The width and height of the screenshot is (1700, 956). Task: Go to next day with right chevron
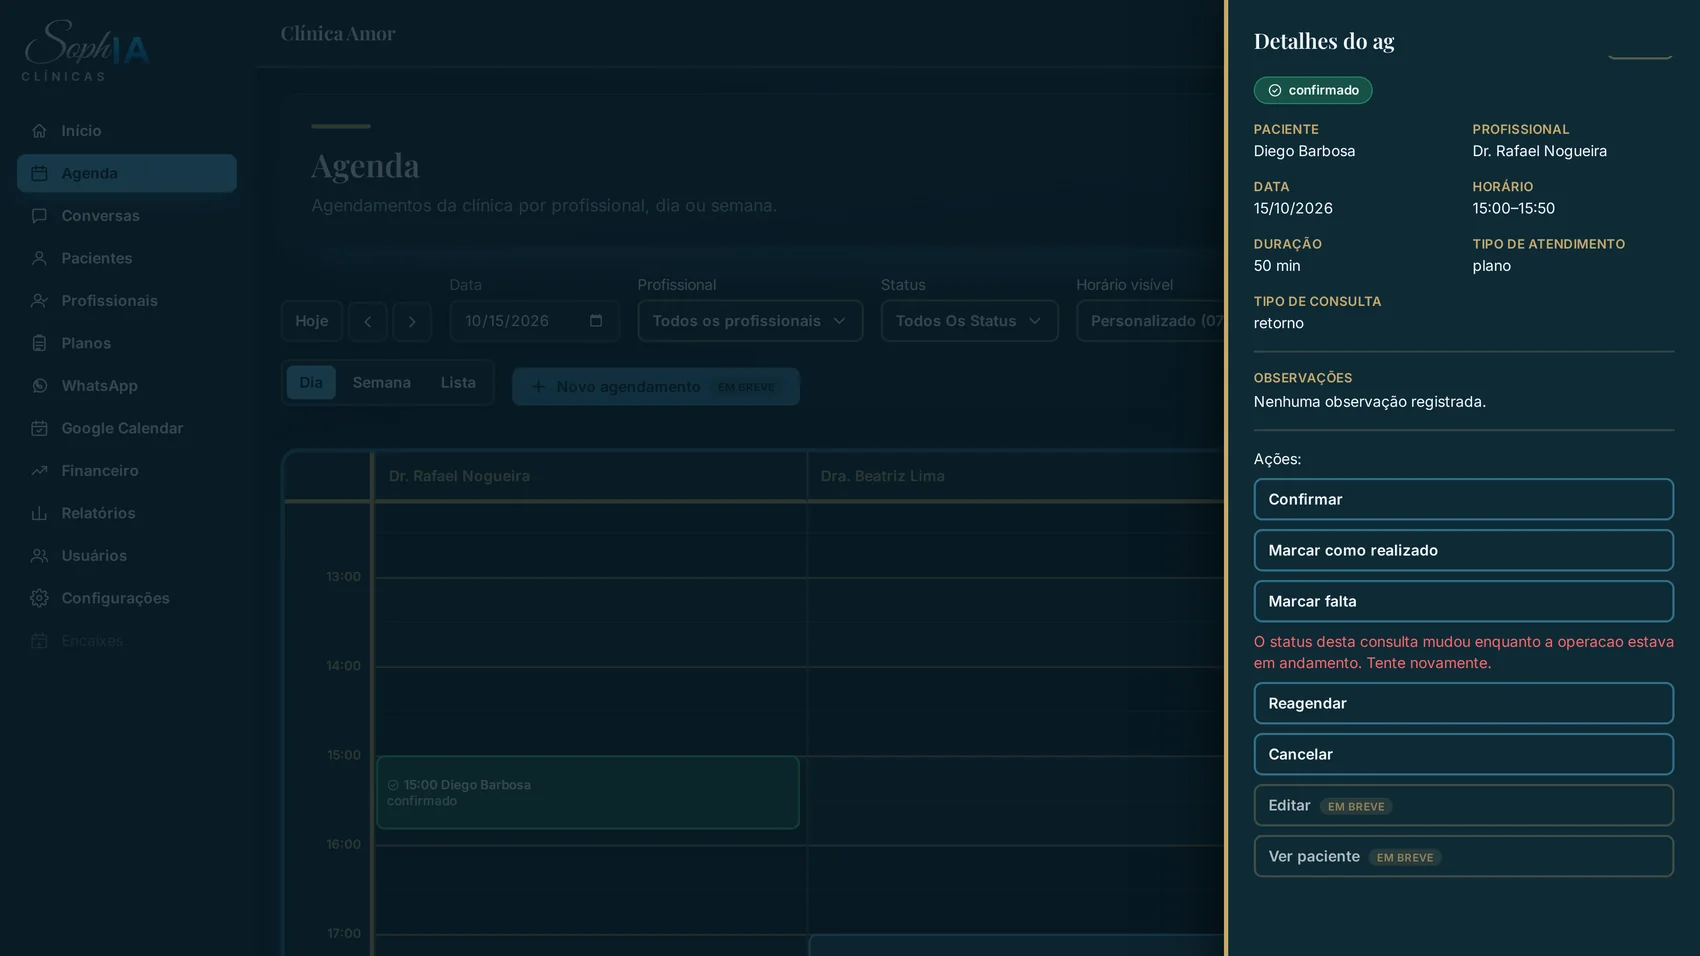[x=412, y=321]
